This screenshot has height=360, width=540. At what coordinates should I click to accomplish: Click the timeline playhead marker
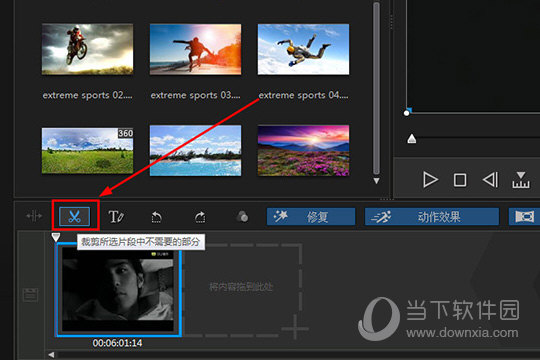coord(56,237)
